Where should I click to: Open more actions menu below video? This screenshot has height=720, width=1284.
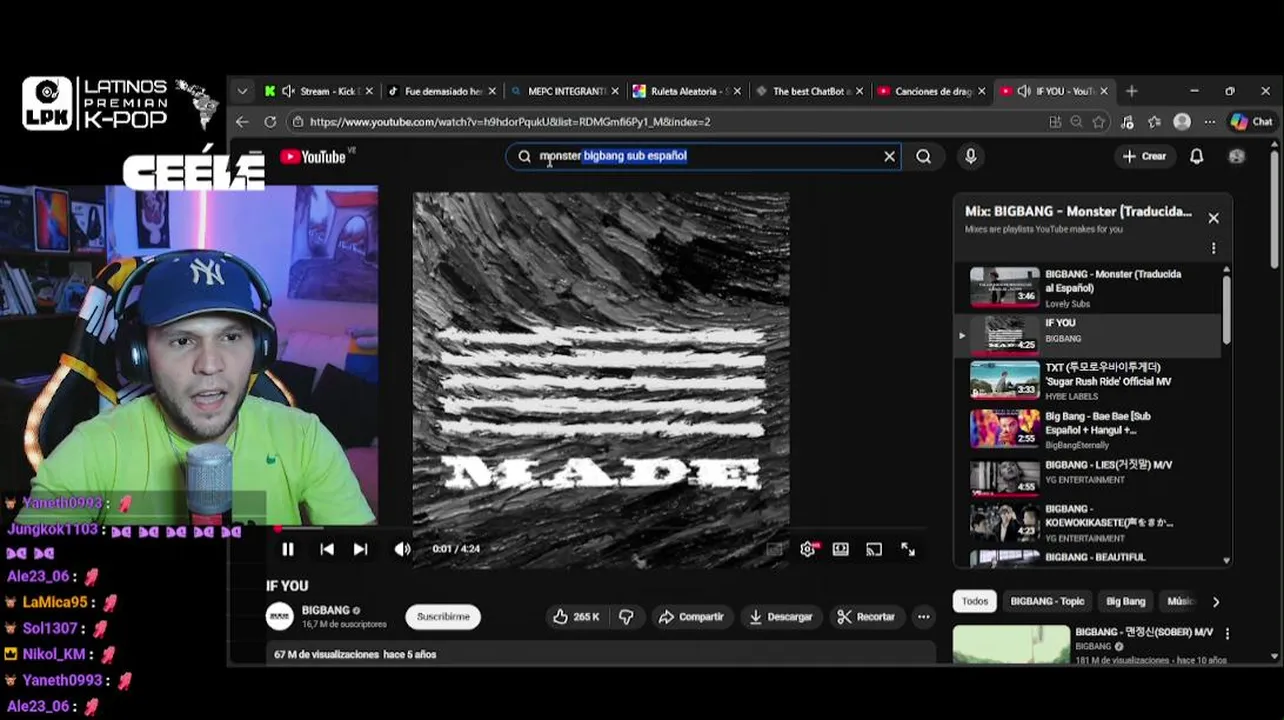tap(924, 617)
